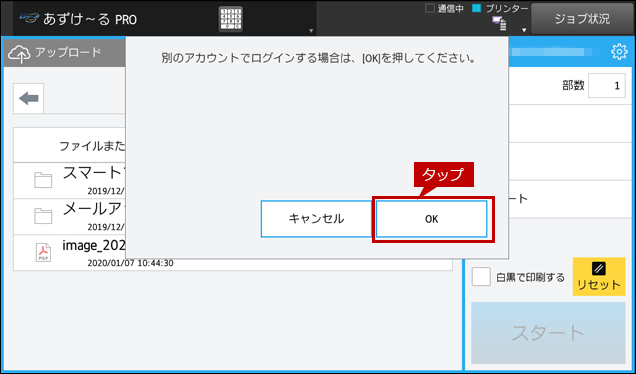Expand the printer status dropdown arrow

(524, 30)
